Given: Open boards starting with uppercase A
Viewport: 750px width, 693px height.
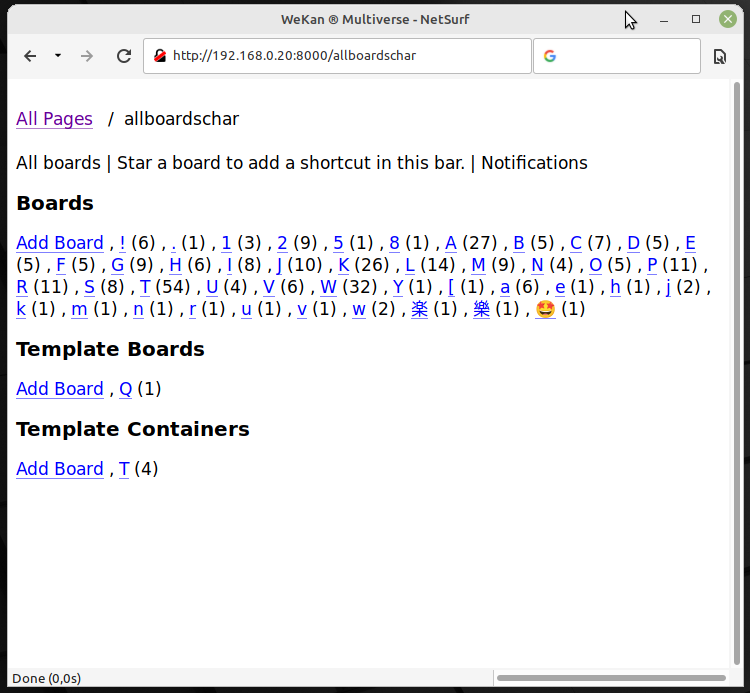Looking at the screenshot, I should coord(451,242).
